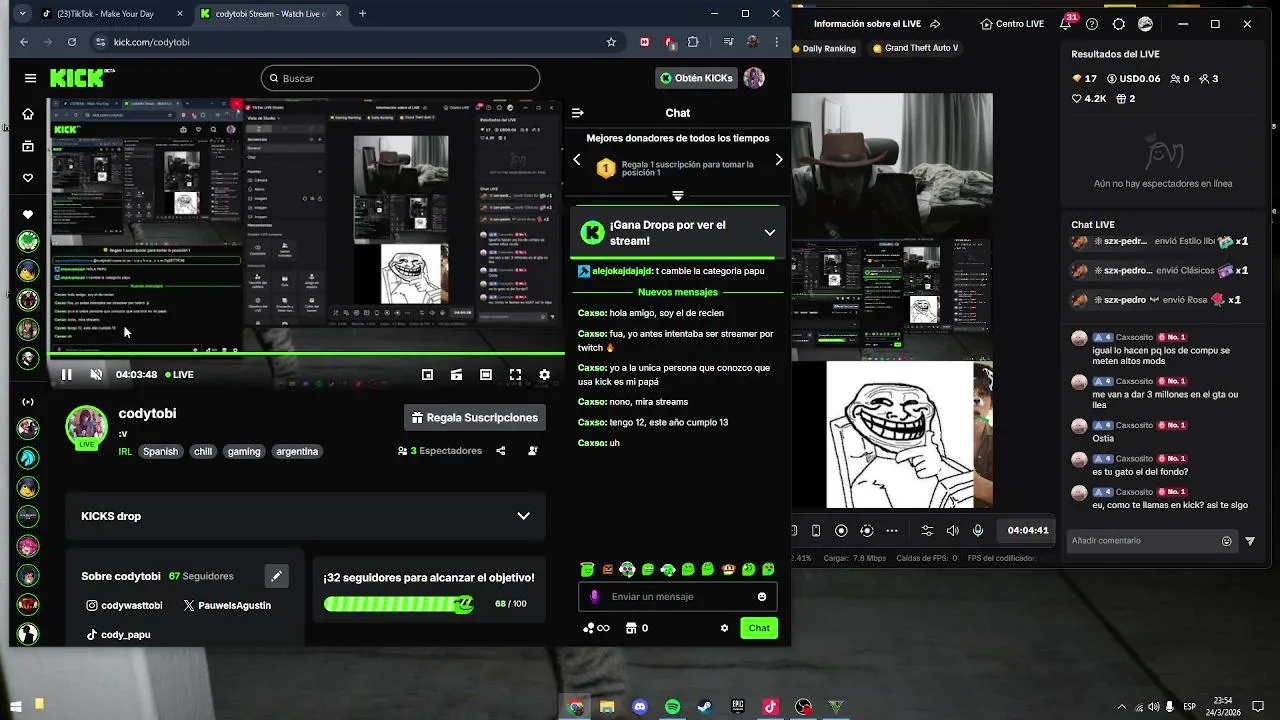Share the codytobi channel
Image resolution: width=1280 pixels, height=720 pixels.
(x=501, y=451)
